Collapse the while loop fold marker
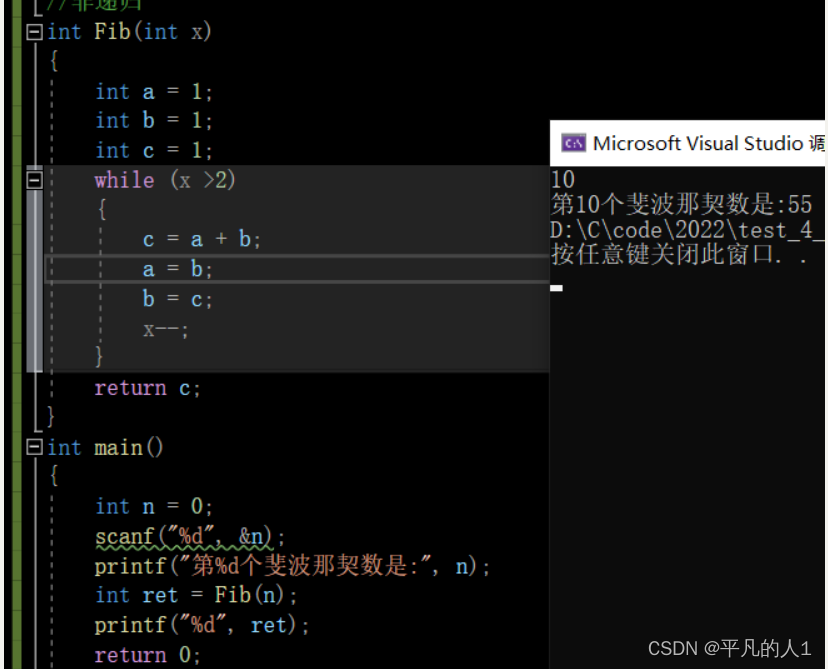This screenshot has width=828, height=669. [x=34, y=180]
